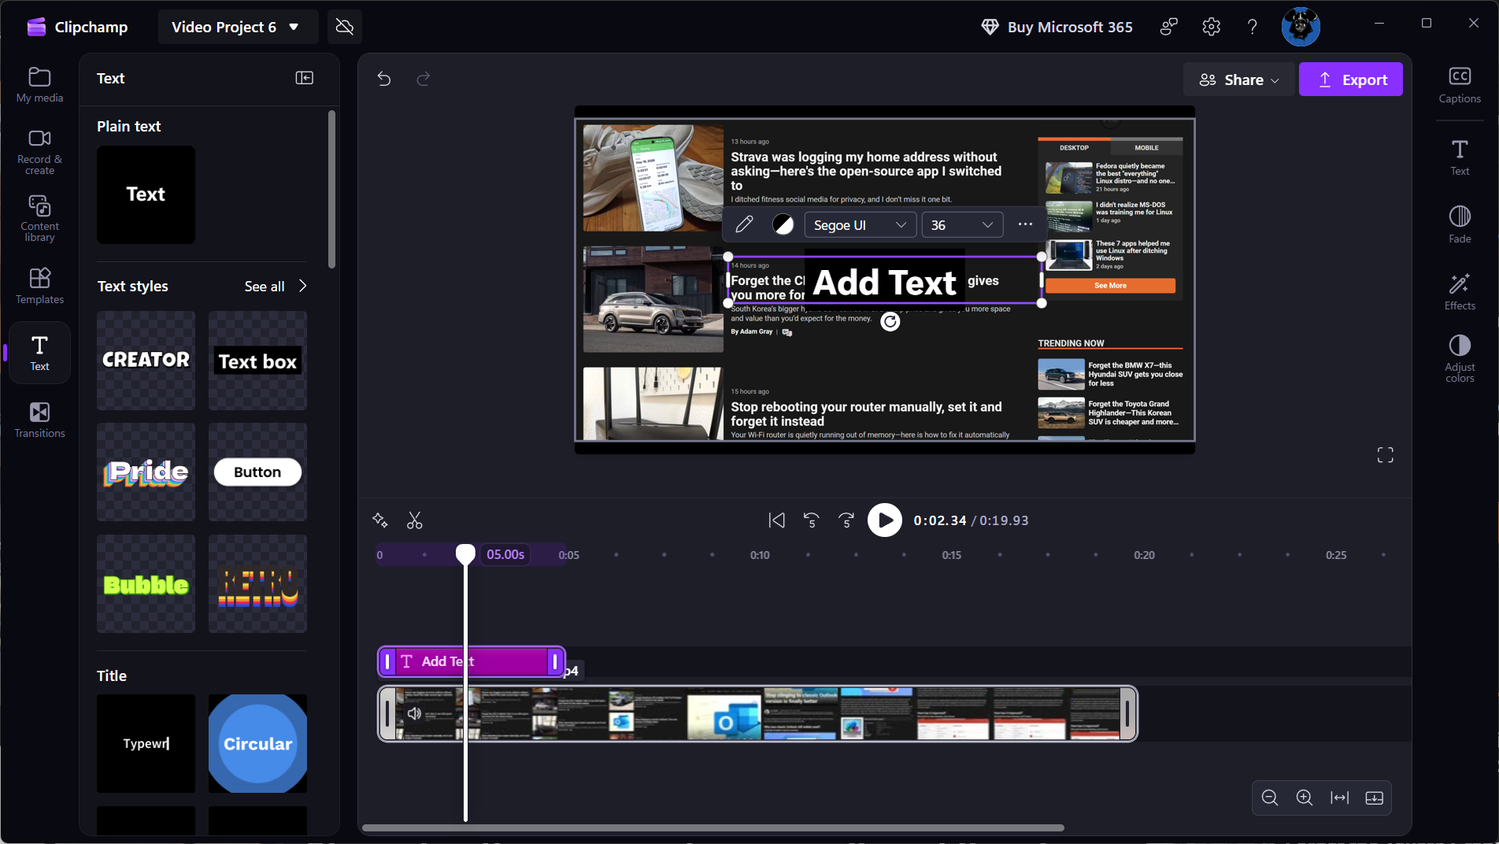This screenshot has height=844, width=1499.
Task: Open the Text properties panel on right
Action: [x=1460, y=157]
